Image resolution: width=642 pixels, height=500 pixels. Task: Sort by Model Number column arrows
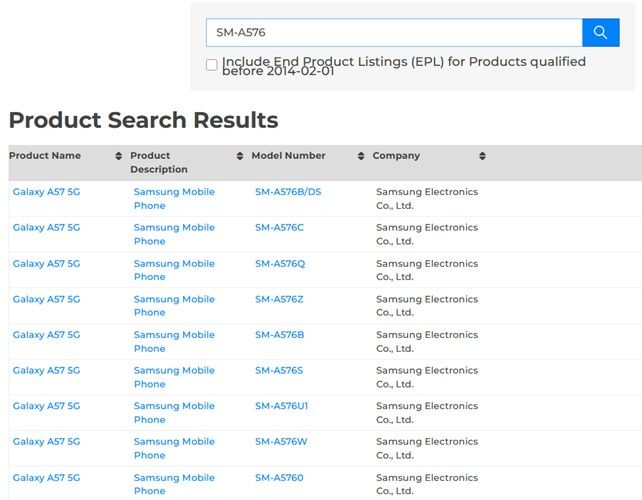pyautogui.click(x=361, y=156)
